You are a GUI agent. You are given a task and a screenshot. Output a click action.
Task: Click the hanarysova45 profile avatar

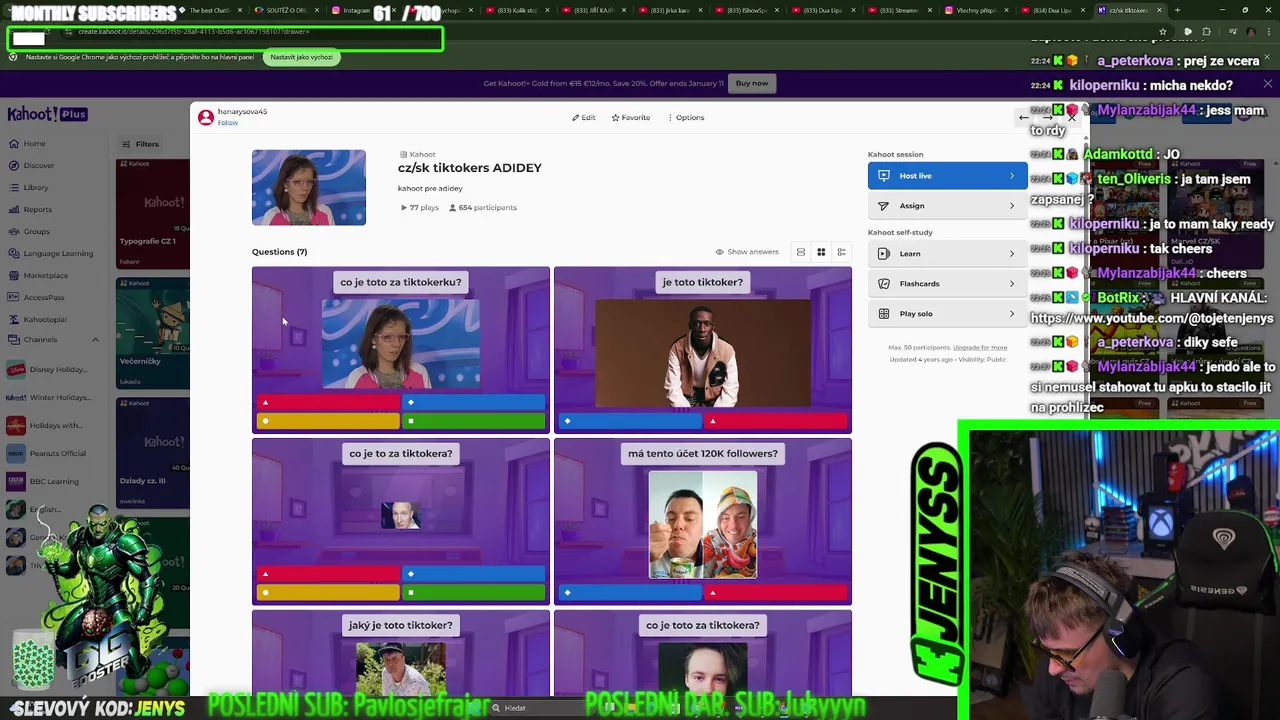tap(206, 117)
